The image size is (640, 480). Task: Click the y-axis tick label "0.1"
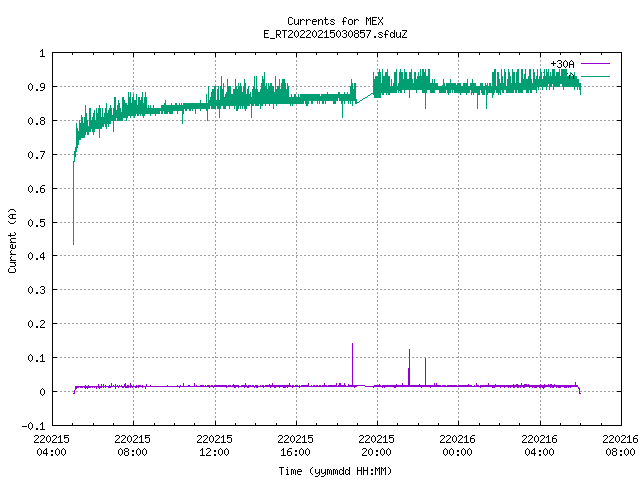point(36,358)
